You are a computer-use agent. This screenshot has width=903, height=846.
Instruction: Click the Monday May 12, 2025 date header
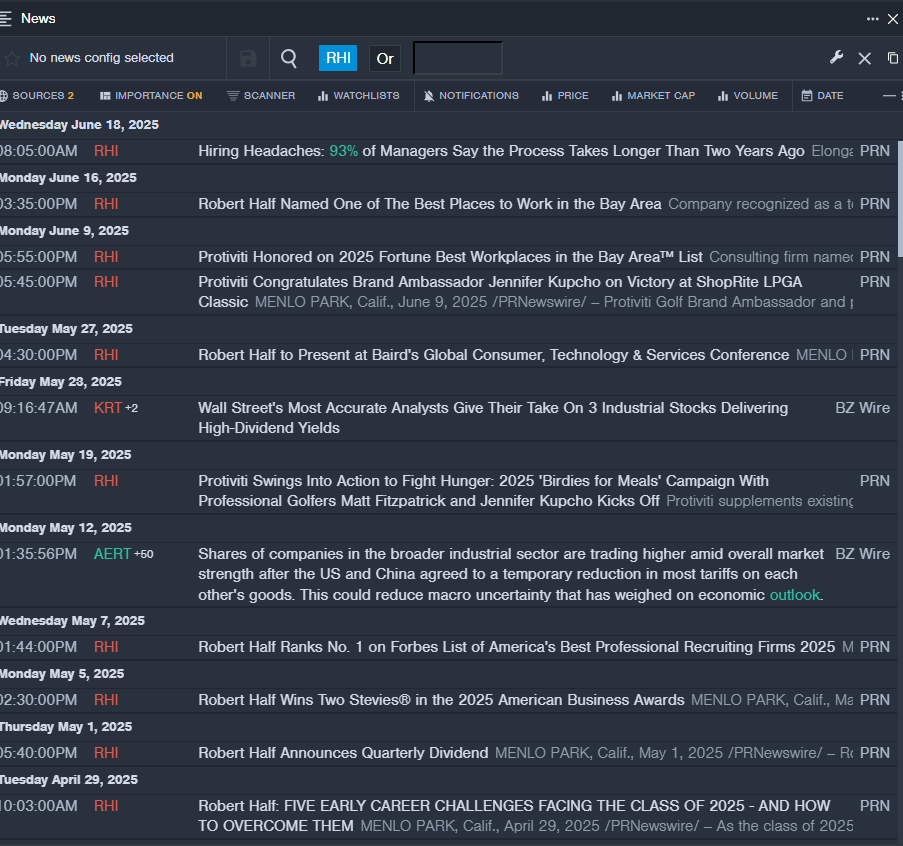(x=66, y=528)
